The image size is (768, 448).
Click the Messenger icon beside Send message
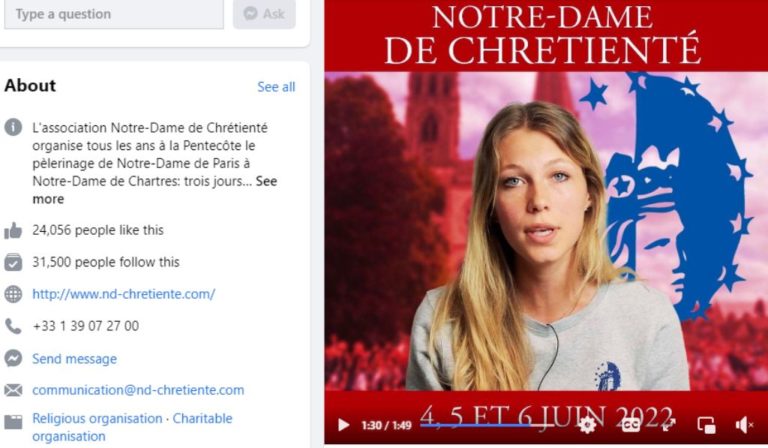[13, 358]
